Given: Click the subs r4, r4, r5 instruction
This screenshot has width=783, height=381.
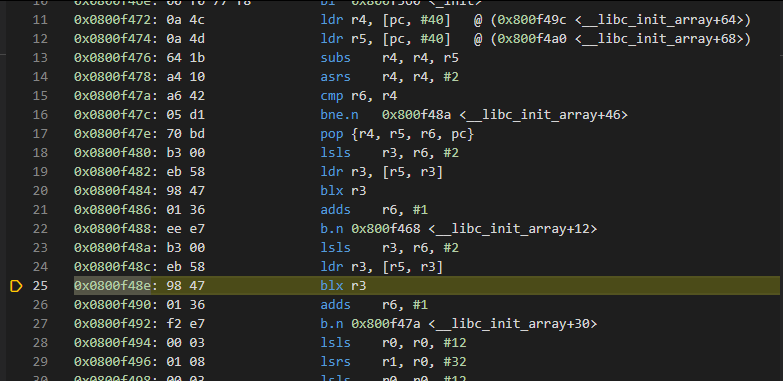Looking at the screenshot, I should pyautogui.click(x=390, y=58).
